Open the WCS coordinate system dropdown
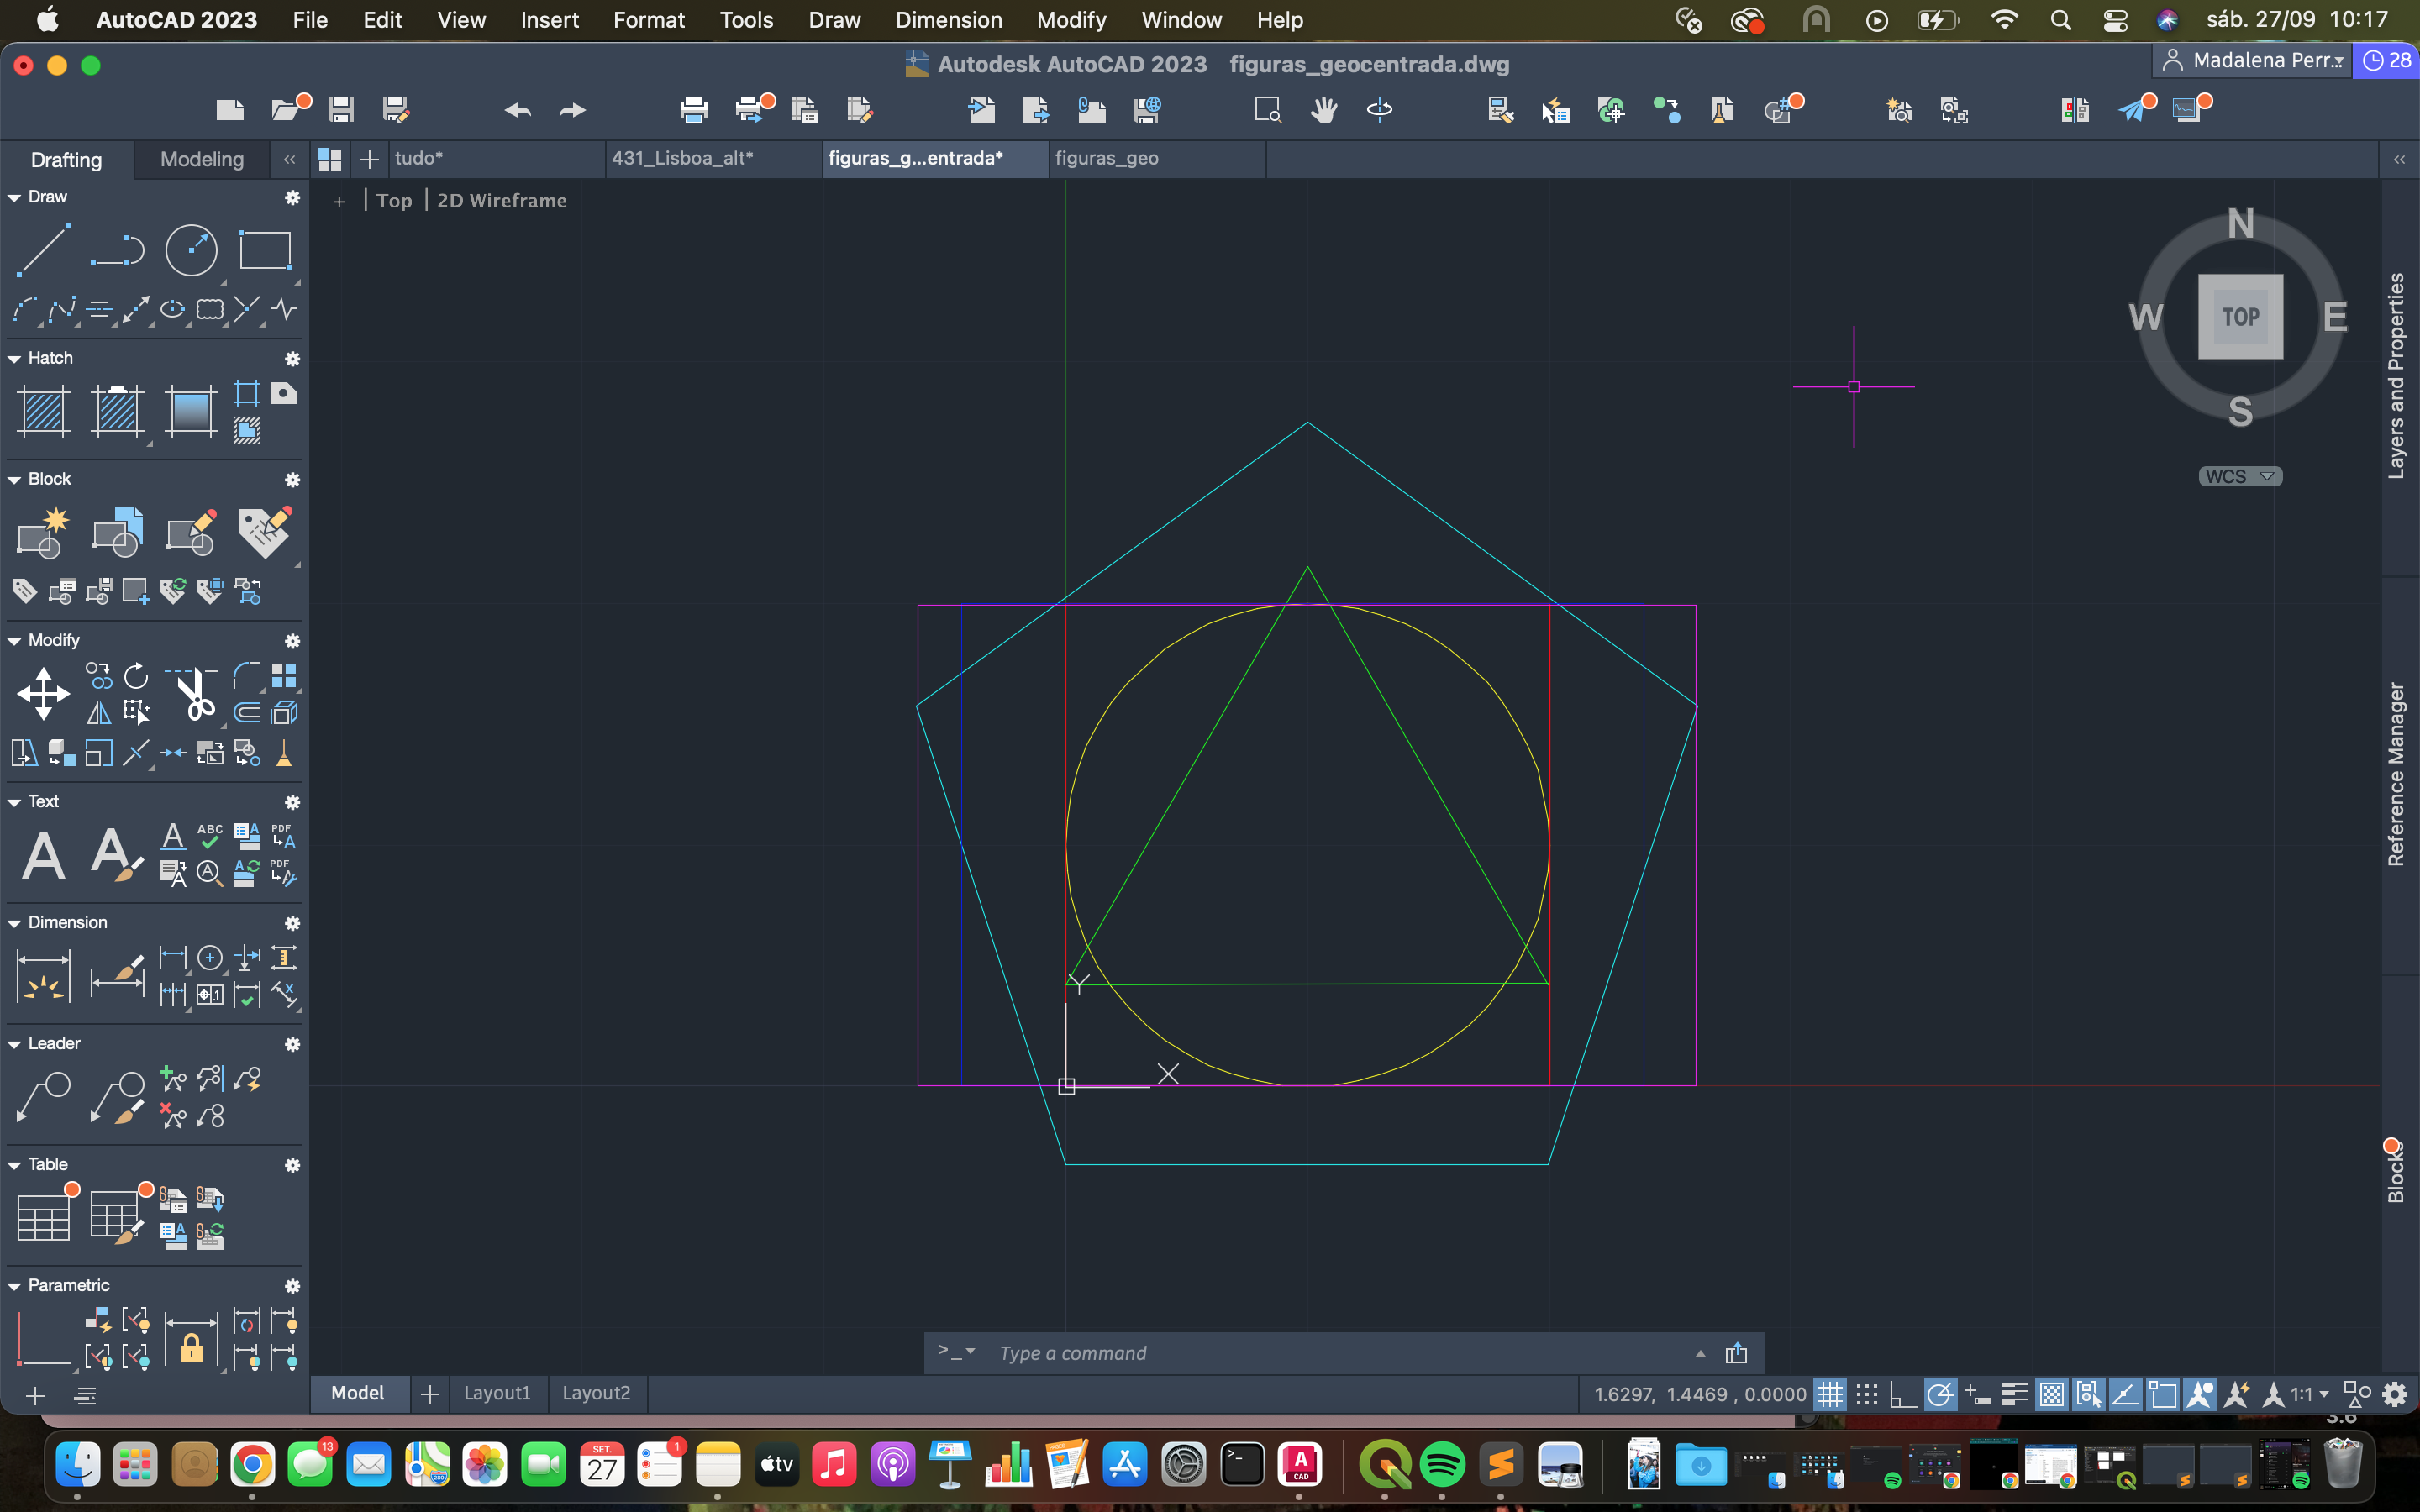 2240,476
